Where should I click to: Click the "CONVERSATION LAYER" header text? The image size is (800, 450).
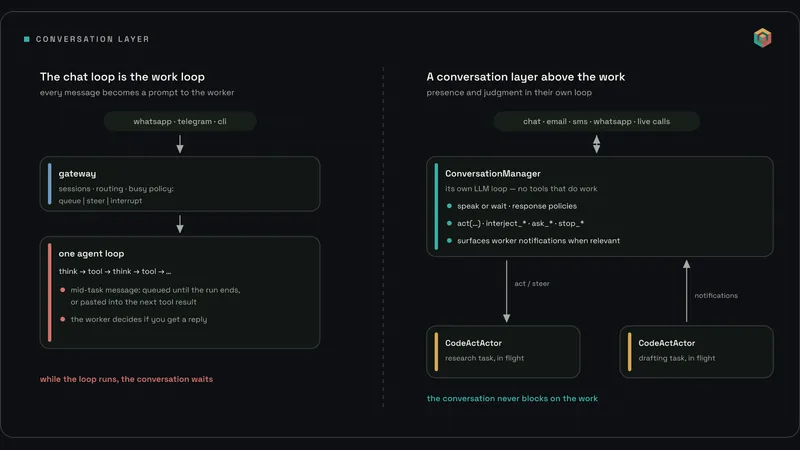92,39
